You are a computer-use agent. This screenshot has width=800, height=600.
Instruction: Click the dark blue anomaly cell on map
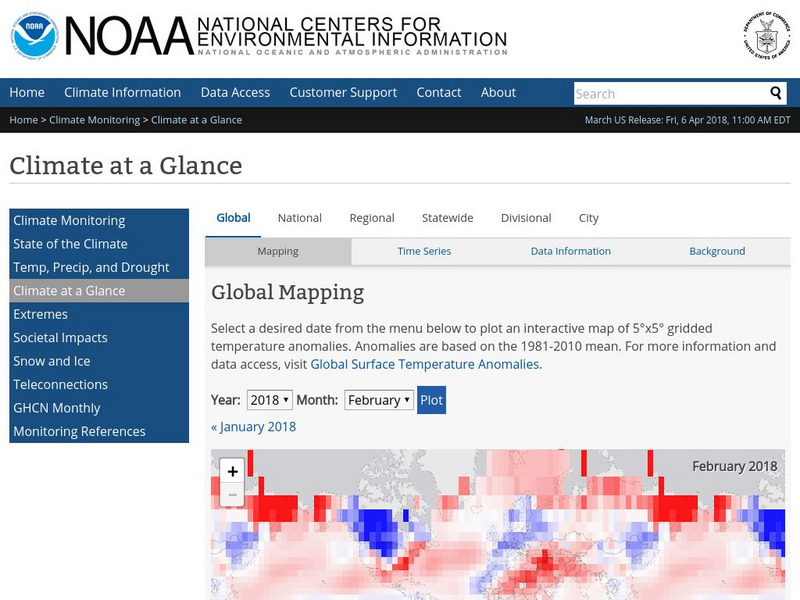(375, 522)
